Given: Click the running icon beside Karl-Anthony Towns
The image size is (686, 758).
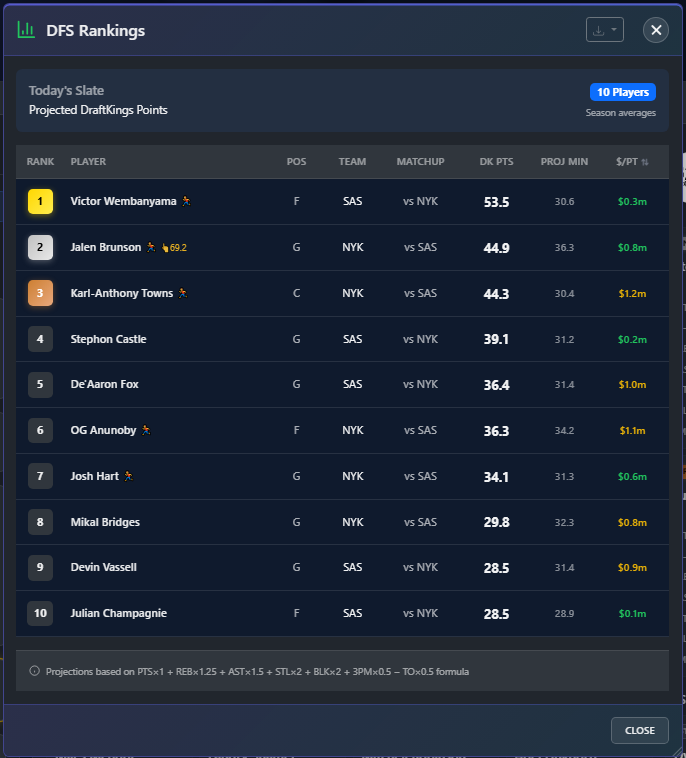Looking at the screenshot, I should (x=183, y=293).
